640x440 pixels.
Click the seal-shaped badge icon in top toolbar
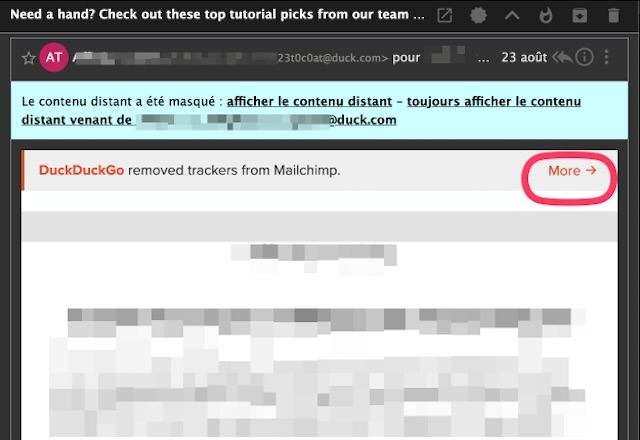pyautogui.click(x=478, y=16)
